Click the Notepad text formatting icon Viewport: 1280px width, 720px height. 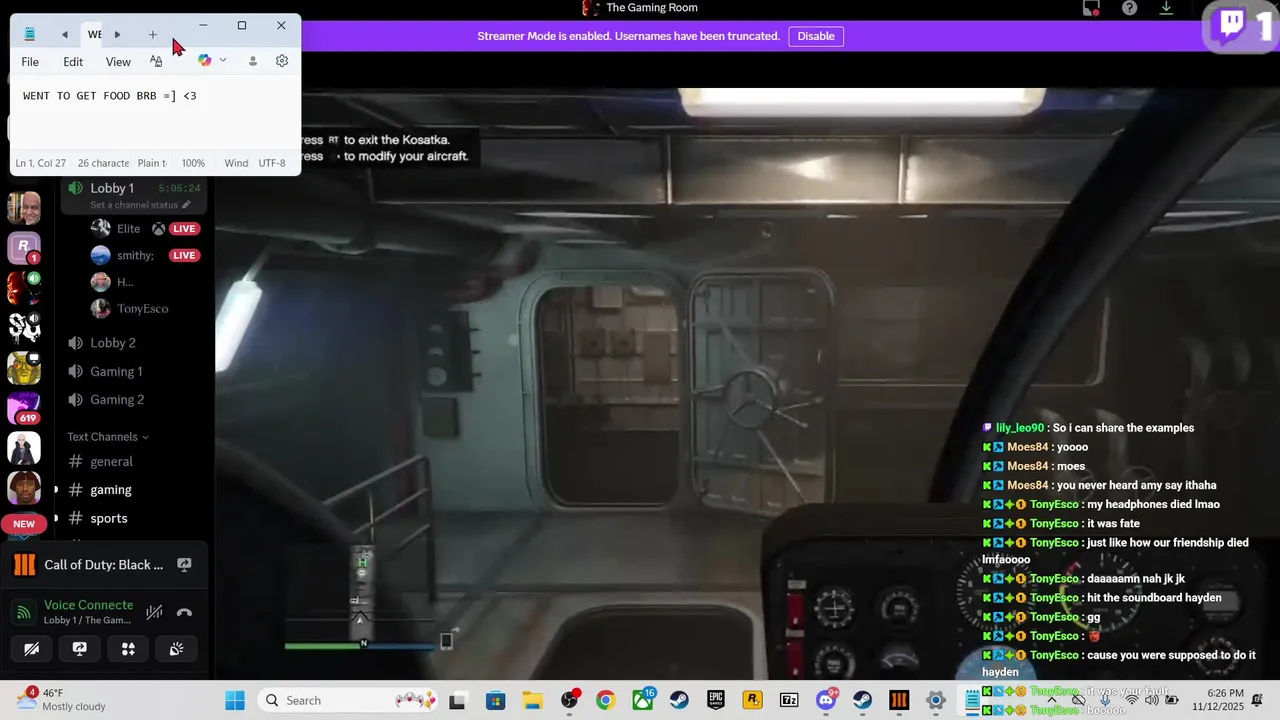coord(156,61)
